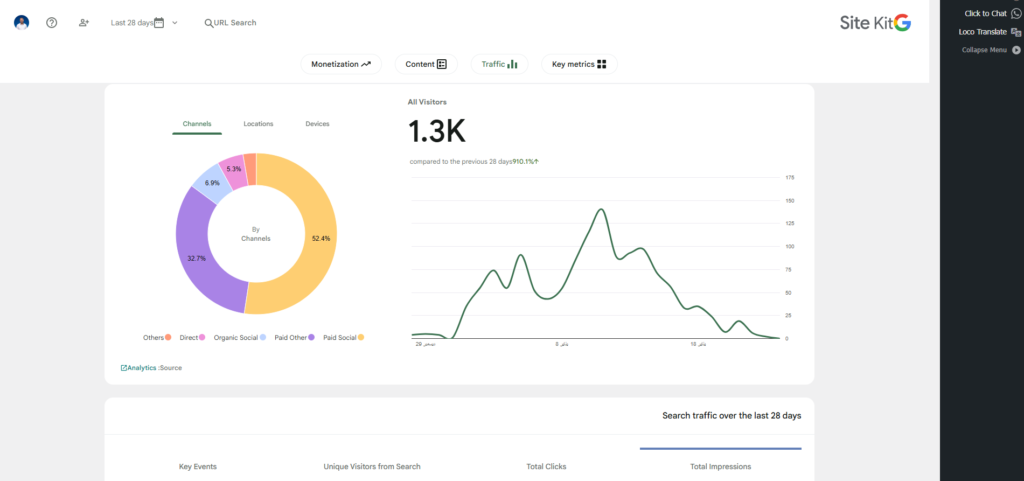The width and height of the screenshot is (1024, 481).
Task: Switch to the Locations tab
Action: click(x=258, y=124)
